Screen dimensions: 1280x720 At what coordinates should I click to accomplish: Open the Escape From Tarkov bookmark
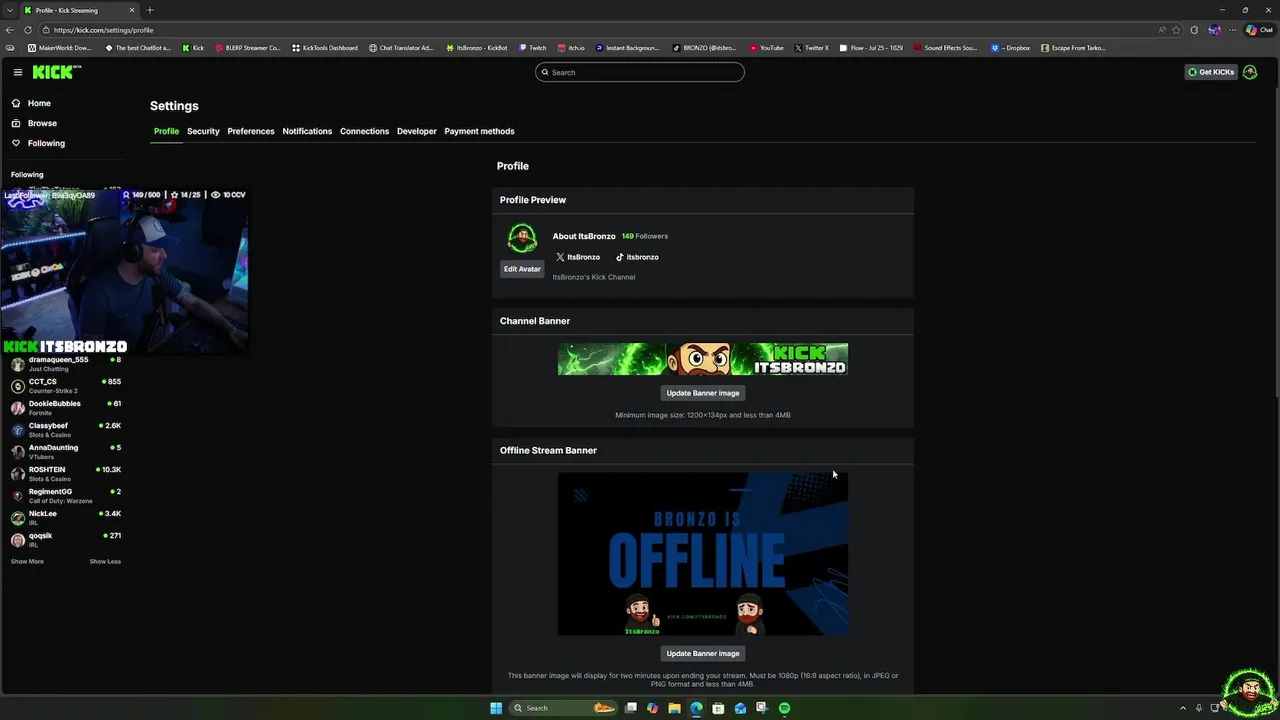(1073, 48)
